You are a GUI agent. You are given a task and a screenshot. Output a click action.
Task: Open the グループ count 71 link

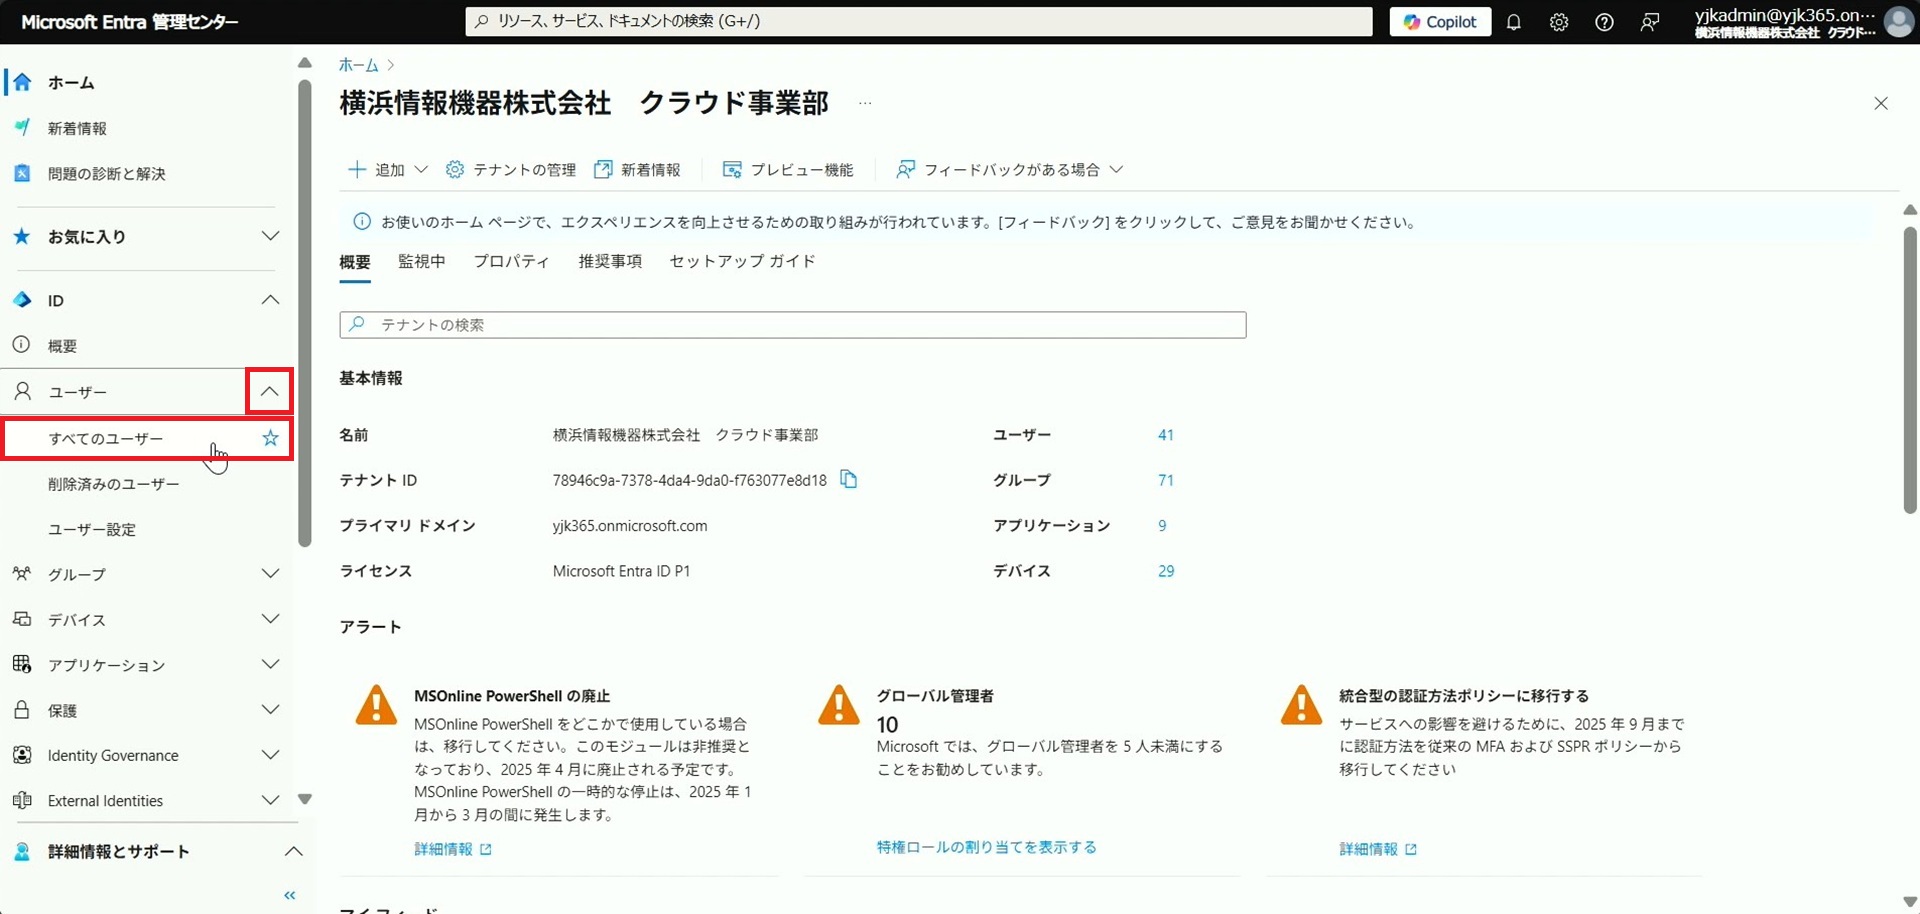(1166, 480)
